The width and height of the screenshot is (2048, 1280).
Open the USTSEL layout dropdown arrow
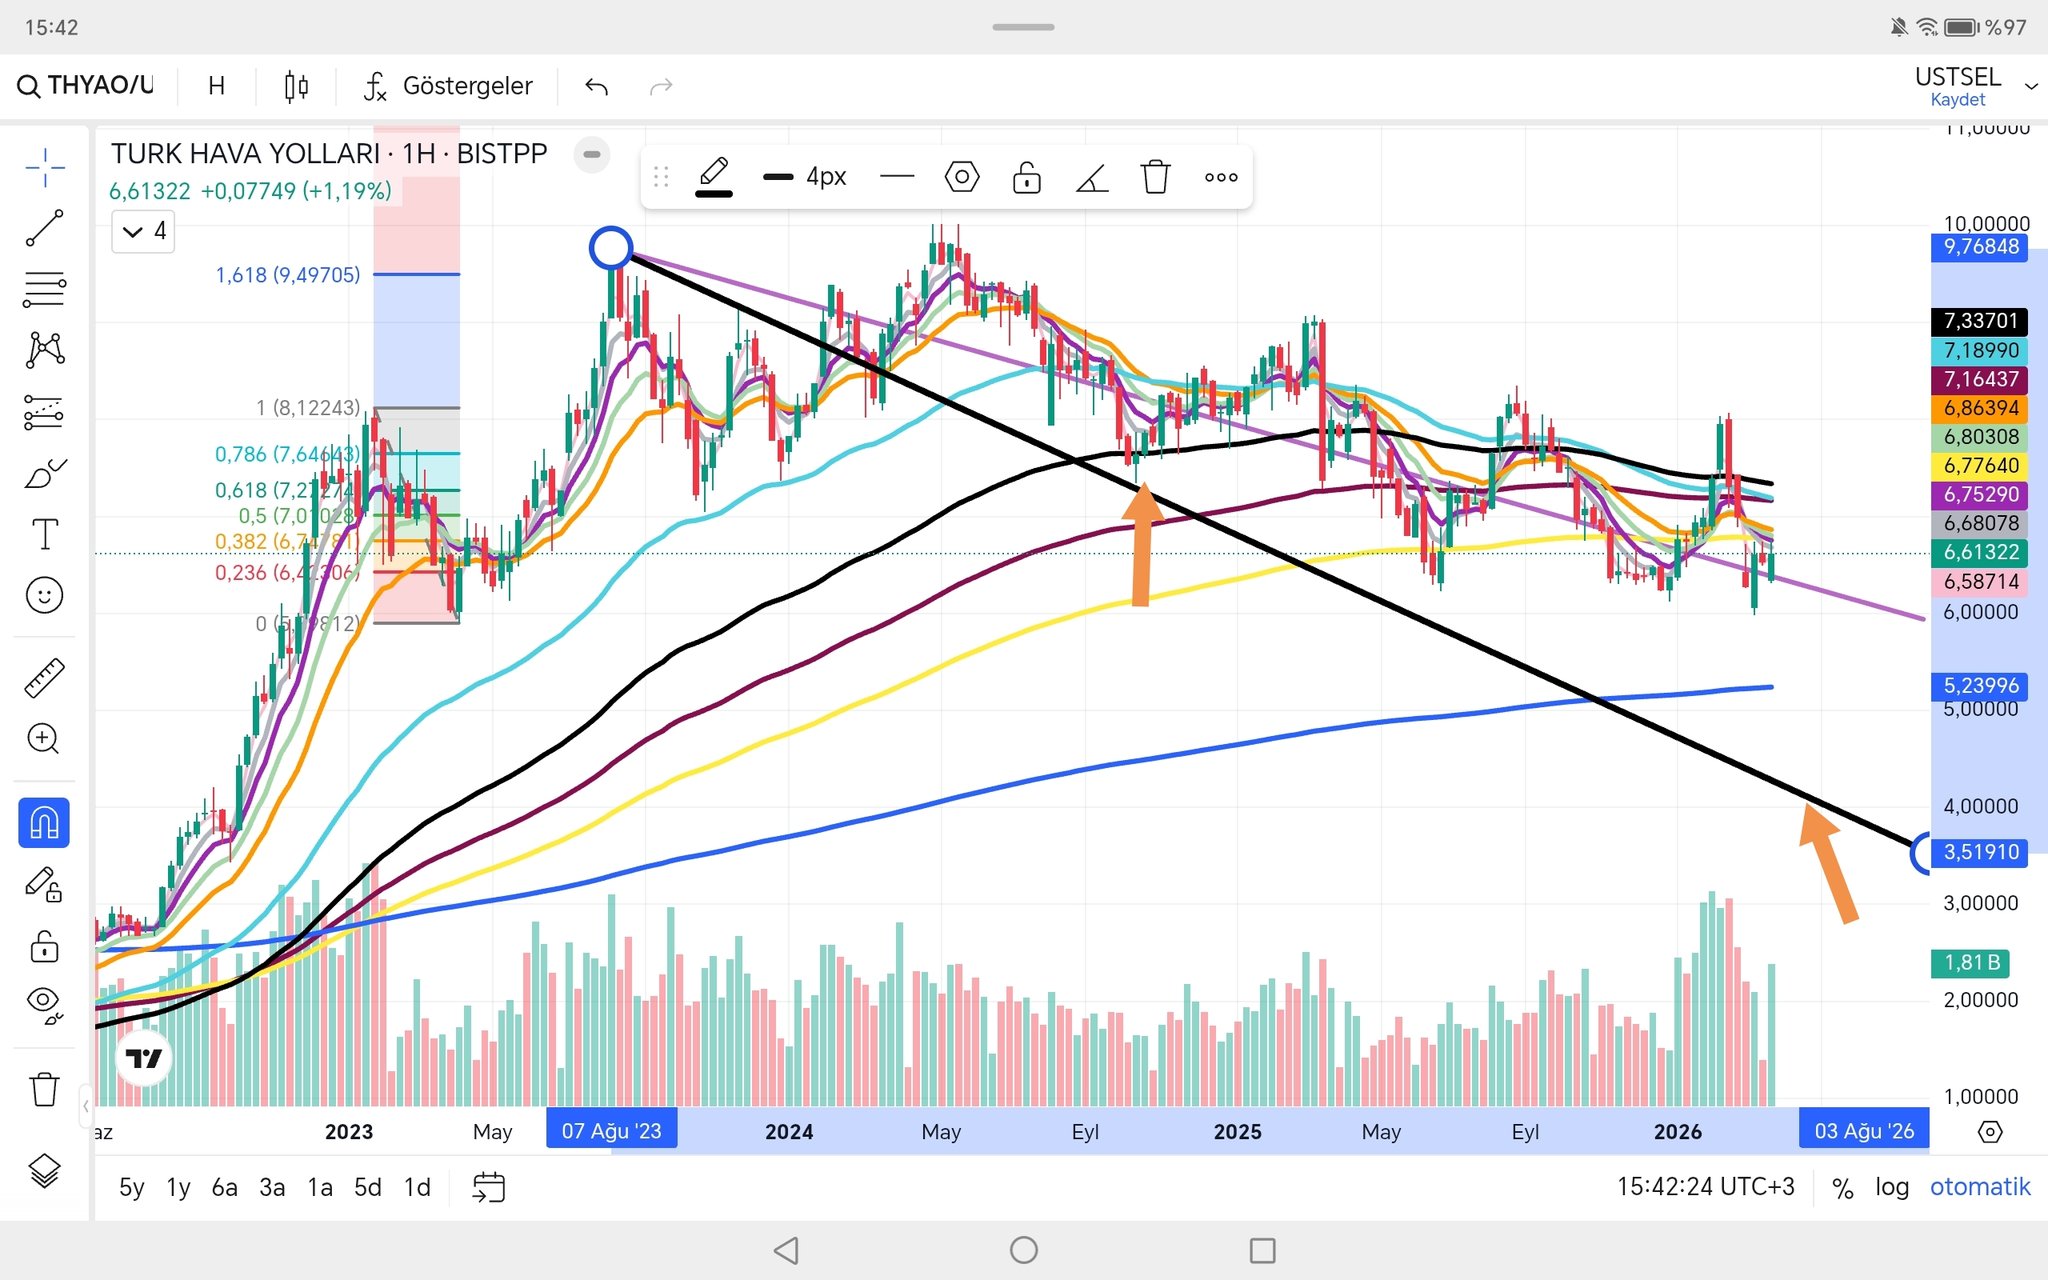click(2030, 87)
